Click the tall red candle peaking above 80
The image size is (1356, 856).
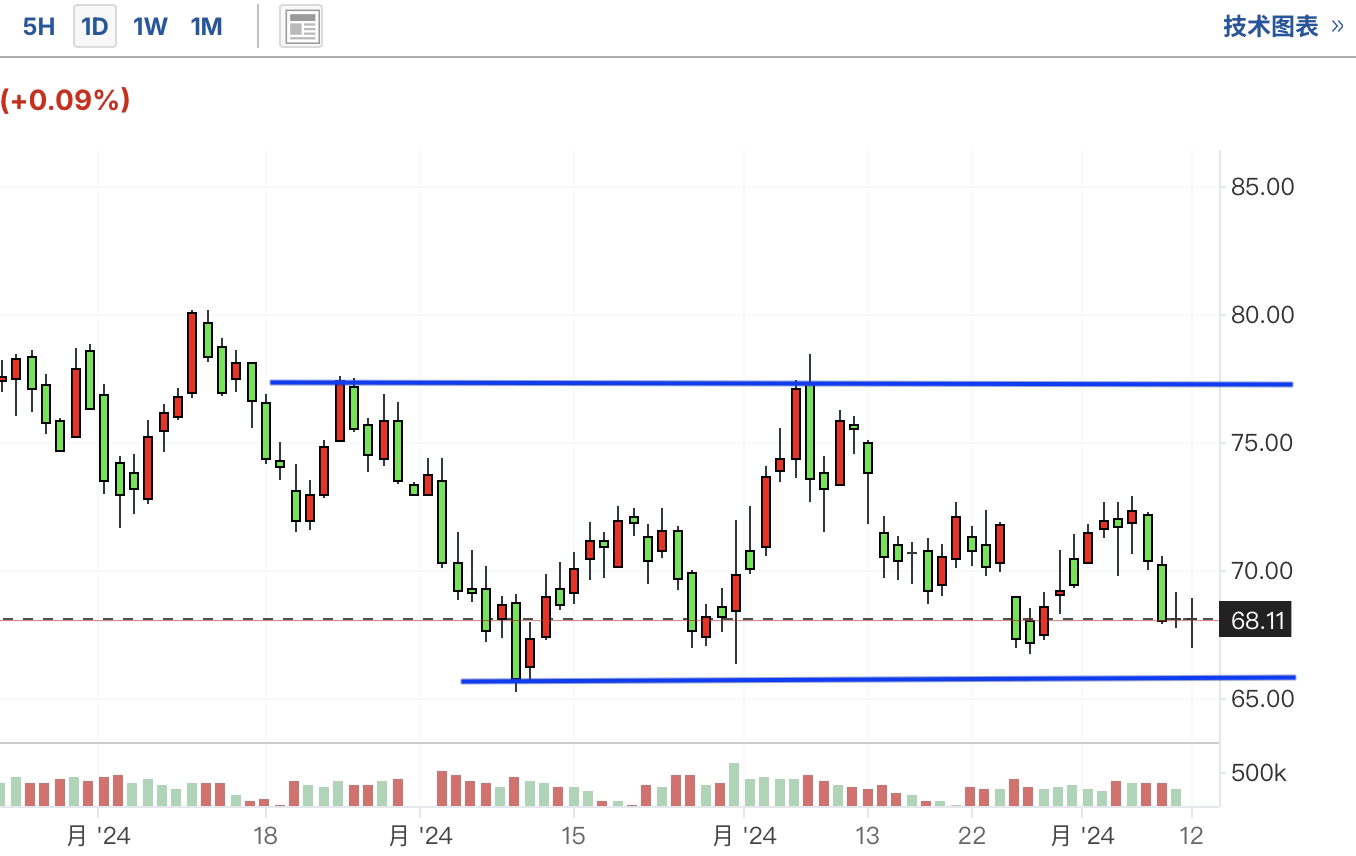(191, 353)
